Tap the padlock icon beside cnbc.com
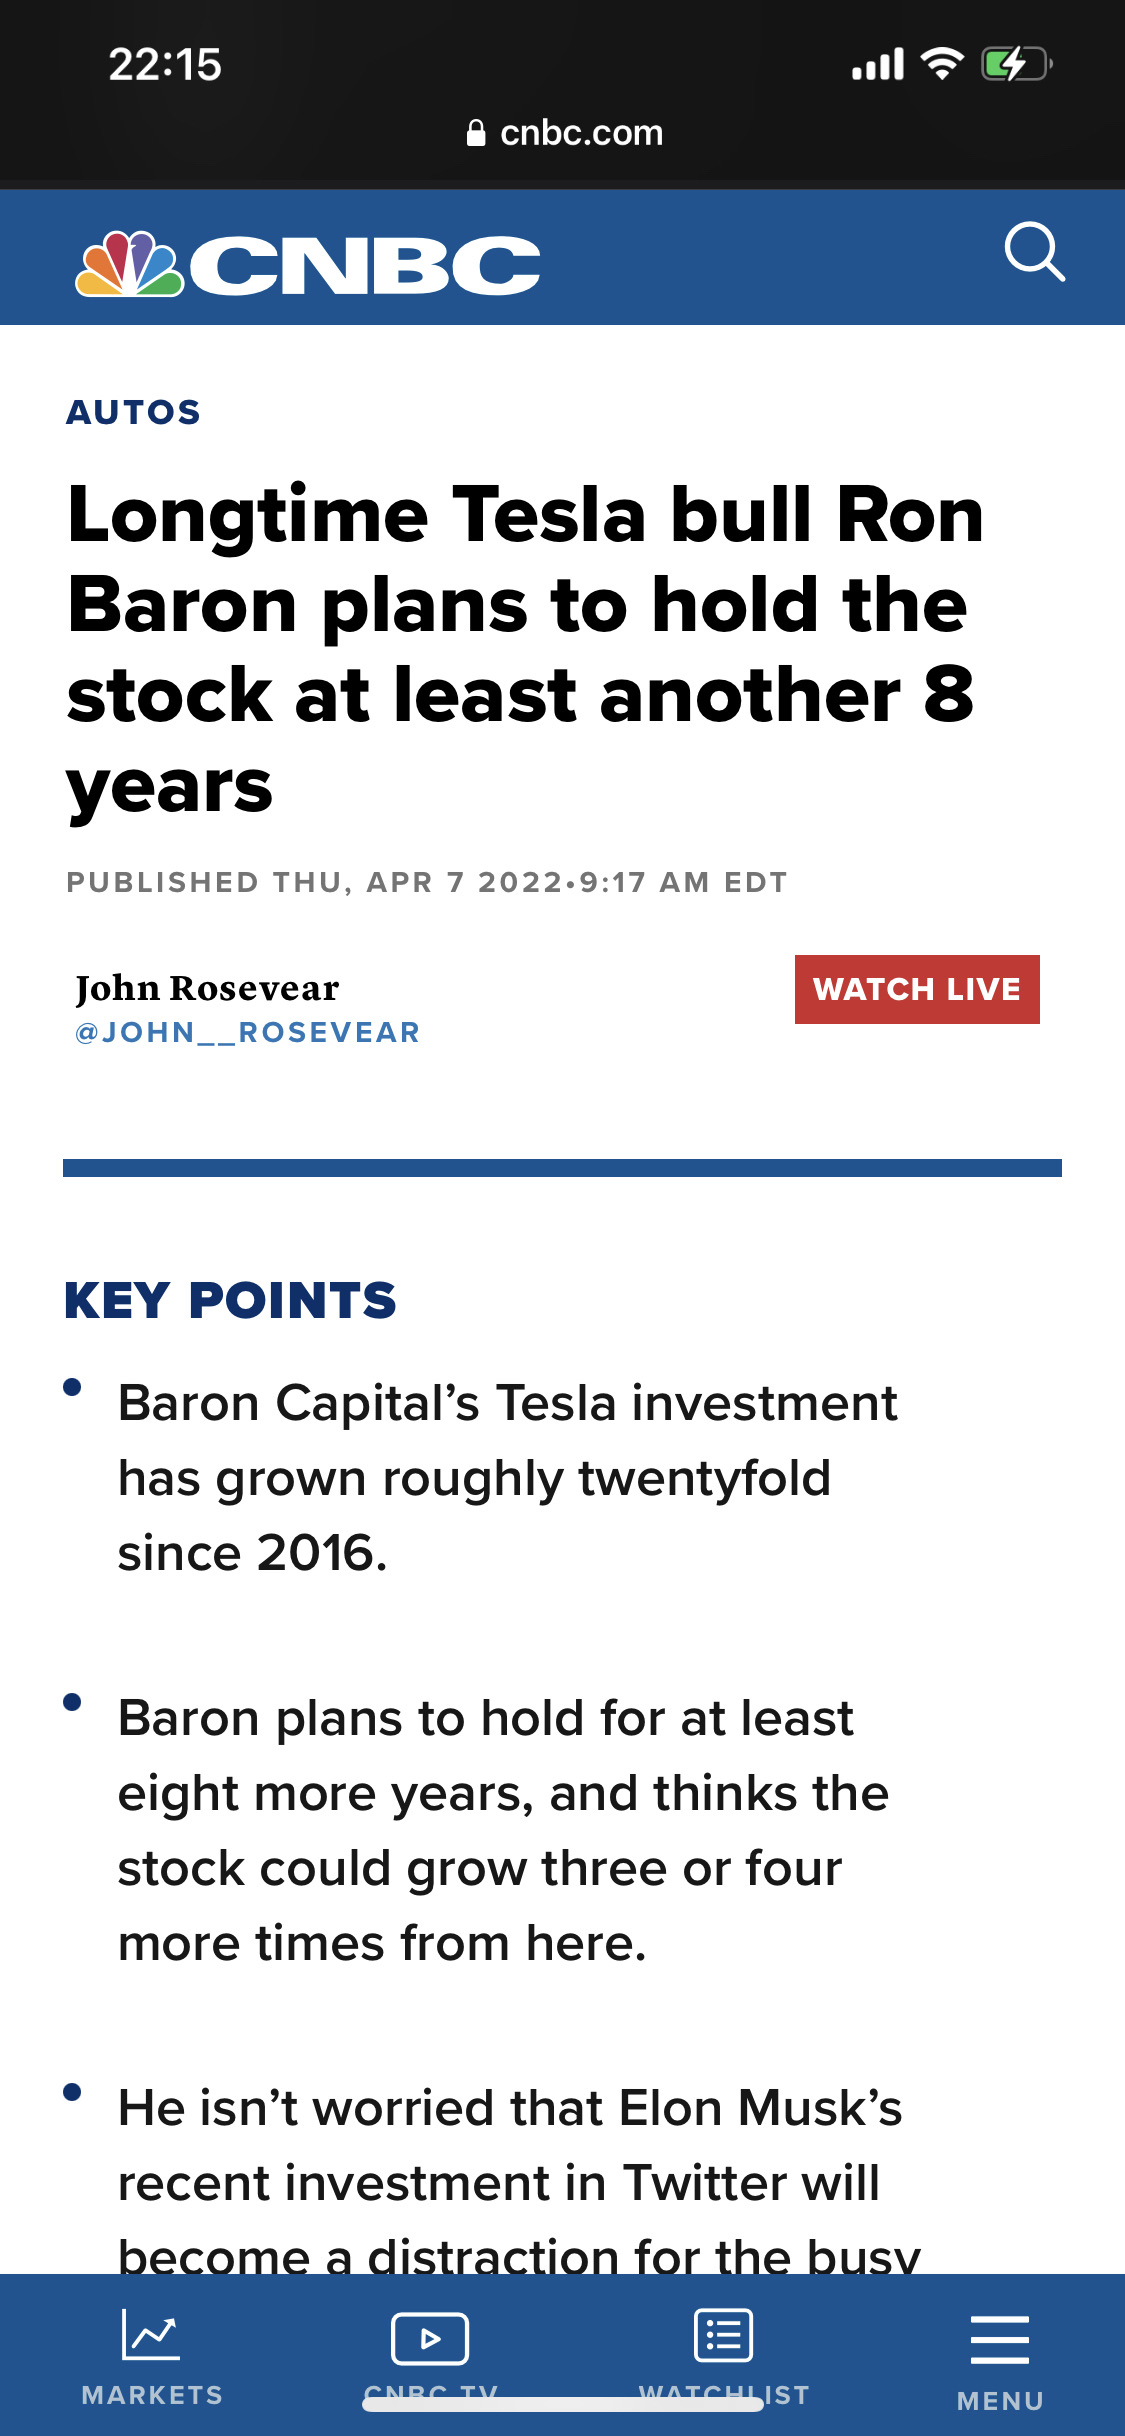The height and width of the screenshot is (2436, 1125). 476,133
